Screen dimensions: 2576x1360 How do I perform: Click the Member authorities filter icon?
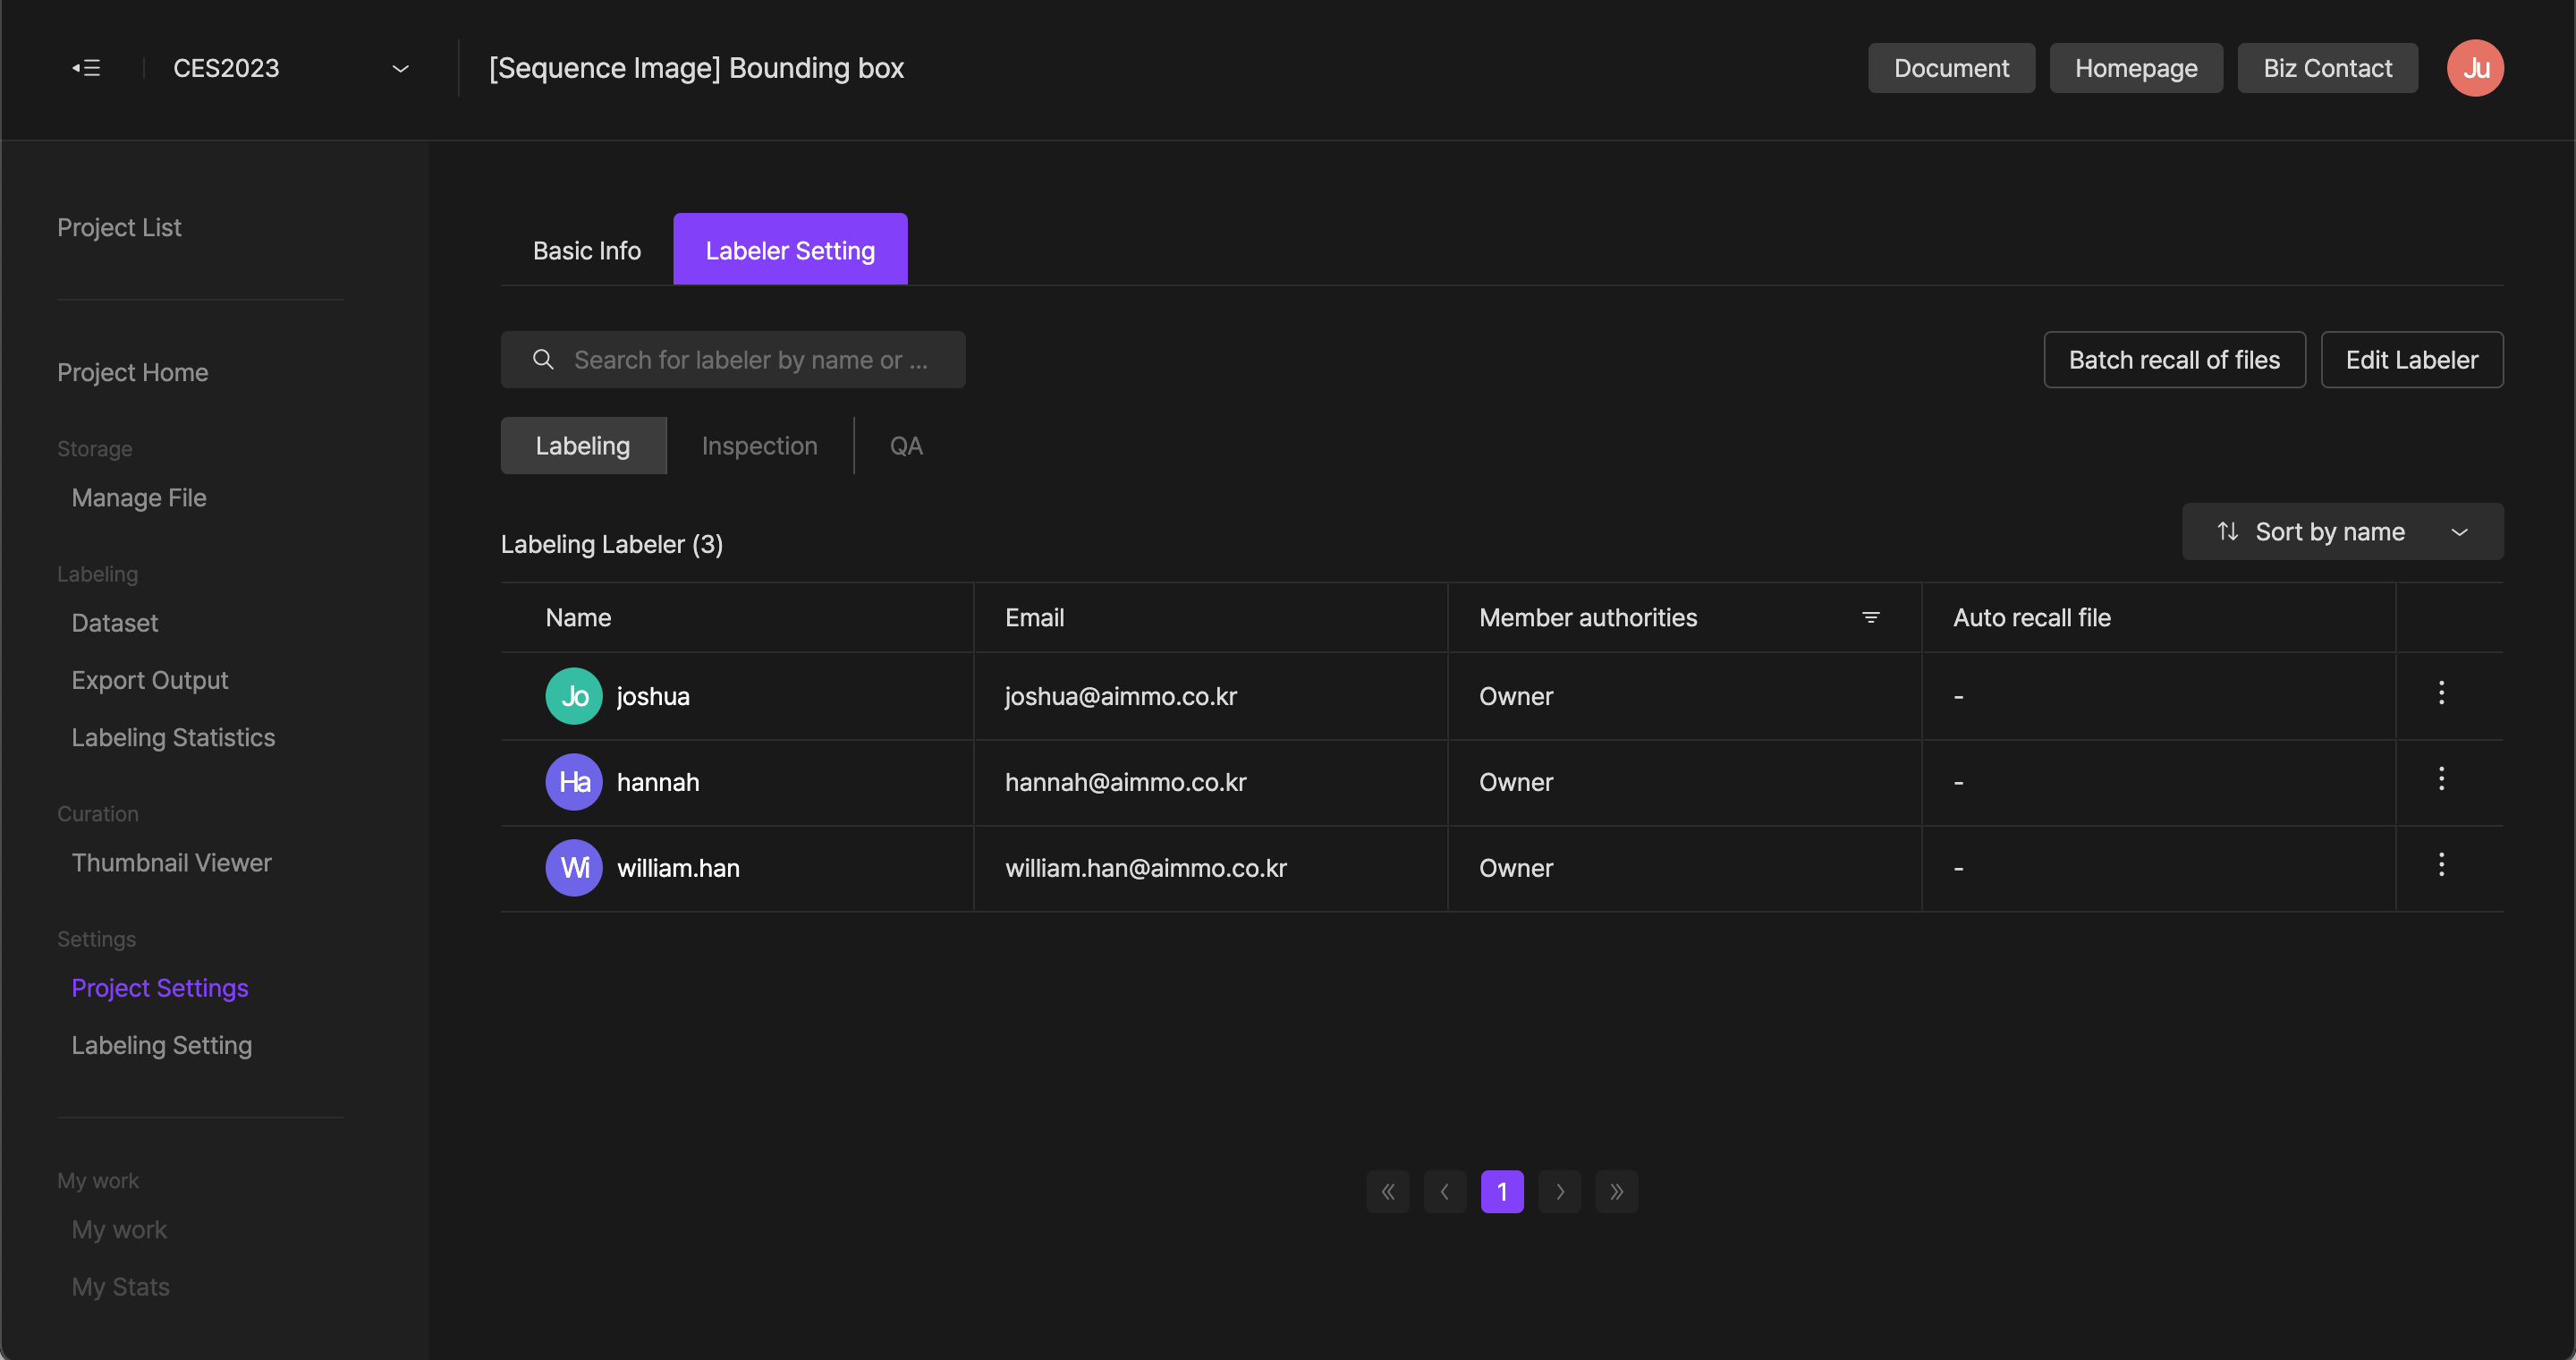click(1870, 618)
